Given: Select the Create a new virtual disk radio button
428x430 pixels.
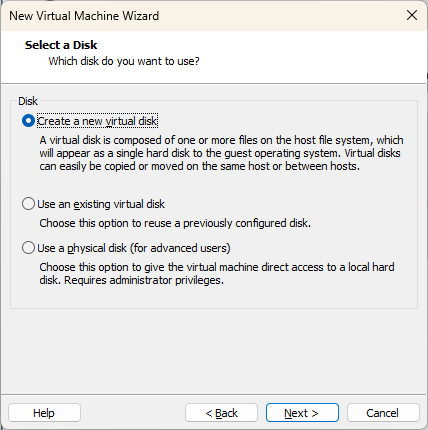Looking at the screenshot, I should (x=28, y=121).
